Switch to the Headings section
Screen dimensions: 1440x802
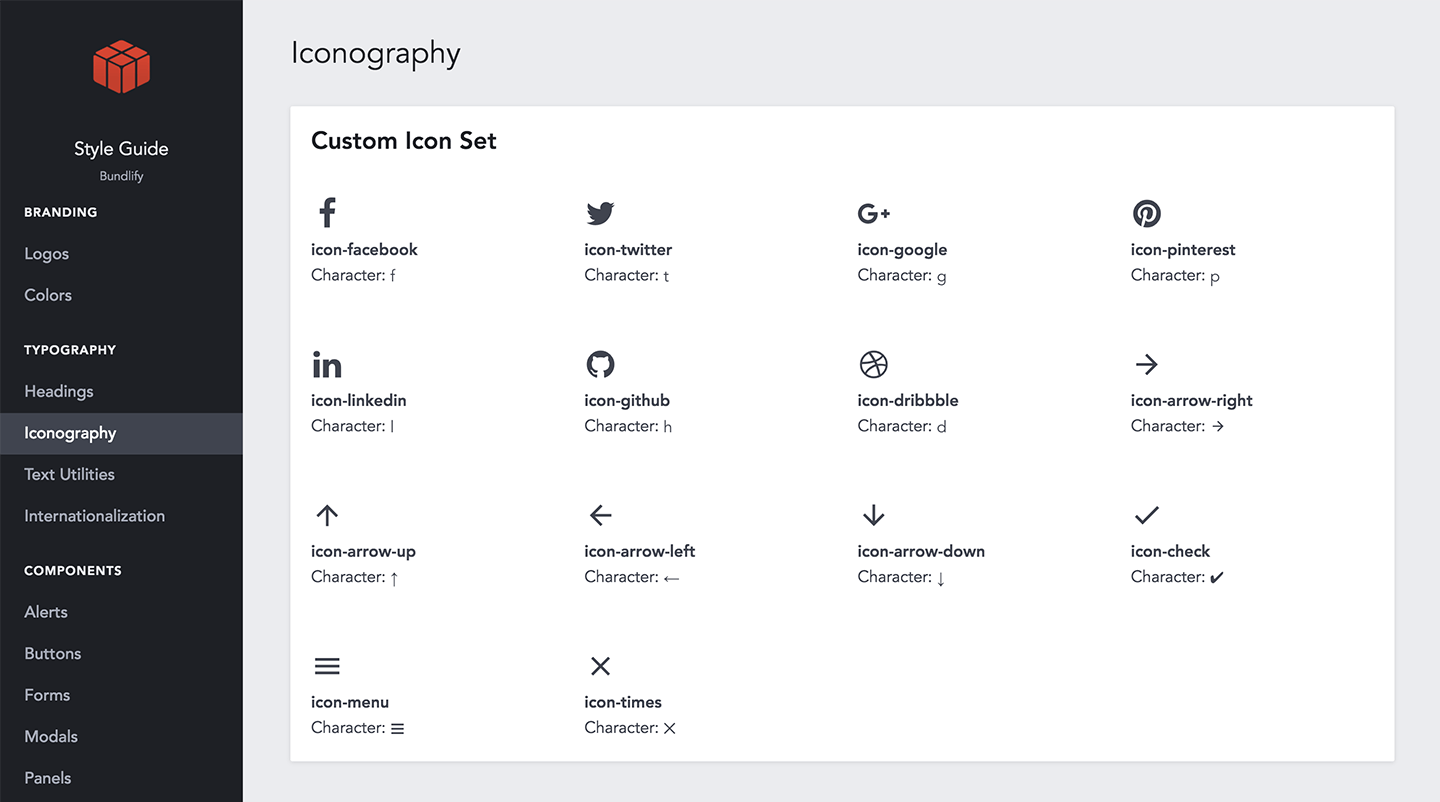pos(58,391)
